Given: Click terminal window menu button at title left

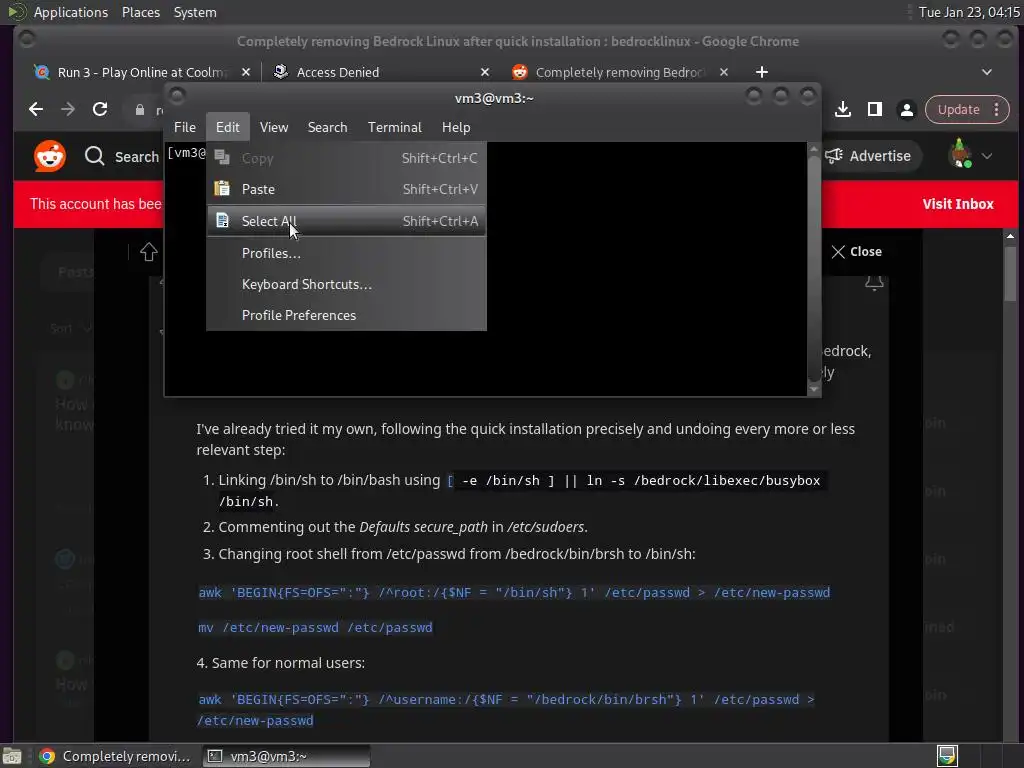Looking at the screenshot, I should [177, 96].
